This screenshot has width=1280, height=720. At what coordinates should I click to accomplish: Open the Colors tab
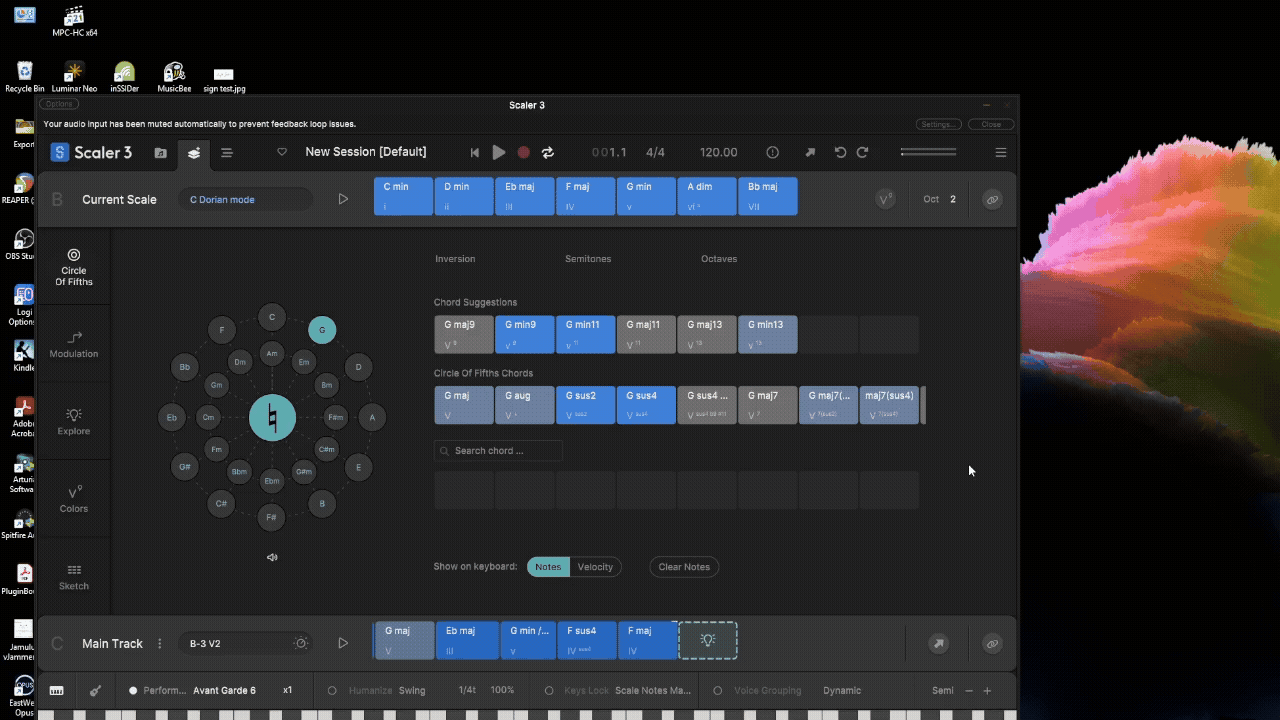[x=74, y=498]
